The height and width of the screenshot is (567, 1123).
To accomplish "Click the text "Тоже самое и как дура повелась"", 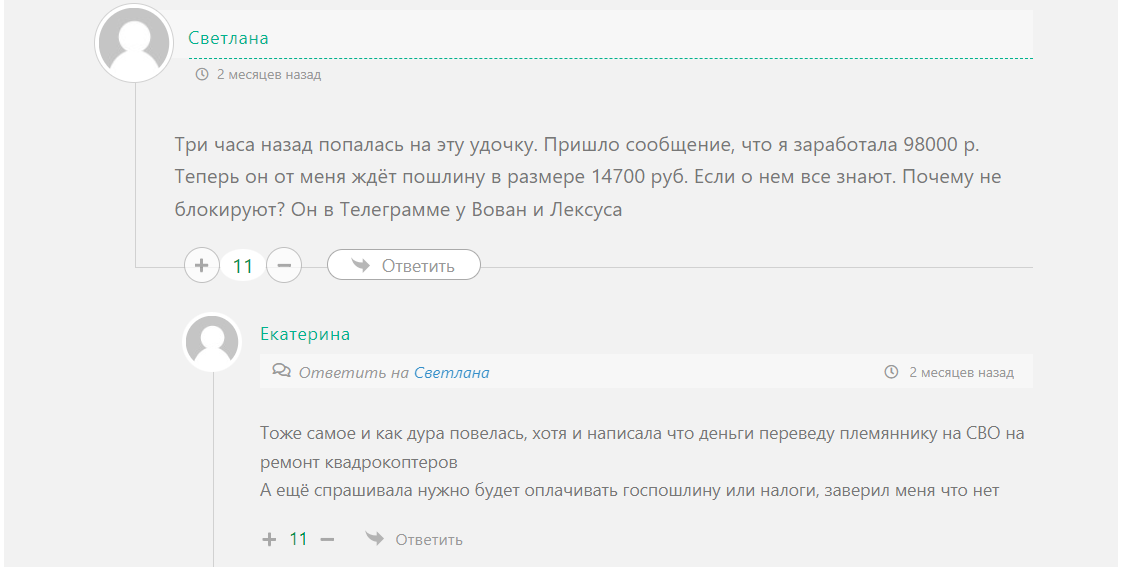I will pyautogui.click(x=393, y=434).
